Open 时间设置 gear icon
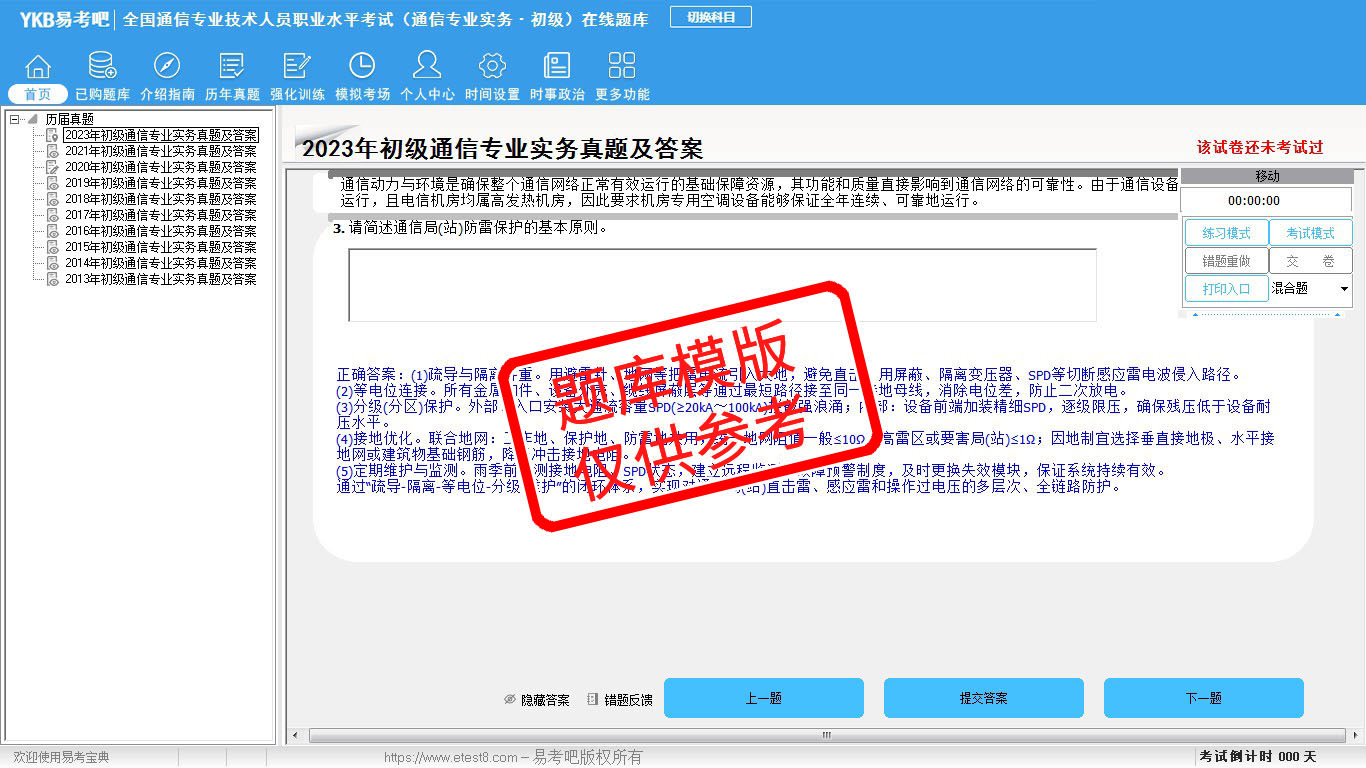The image size is (1366, 768). coord(492,67)
